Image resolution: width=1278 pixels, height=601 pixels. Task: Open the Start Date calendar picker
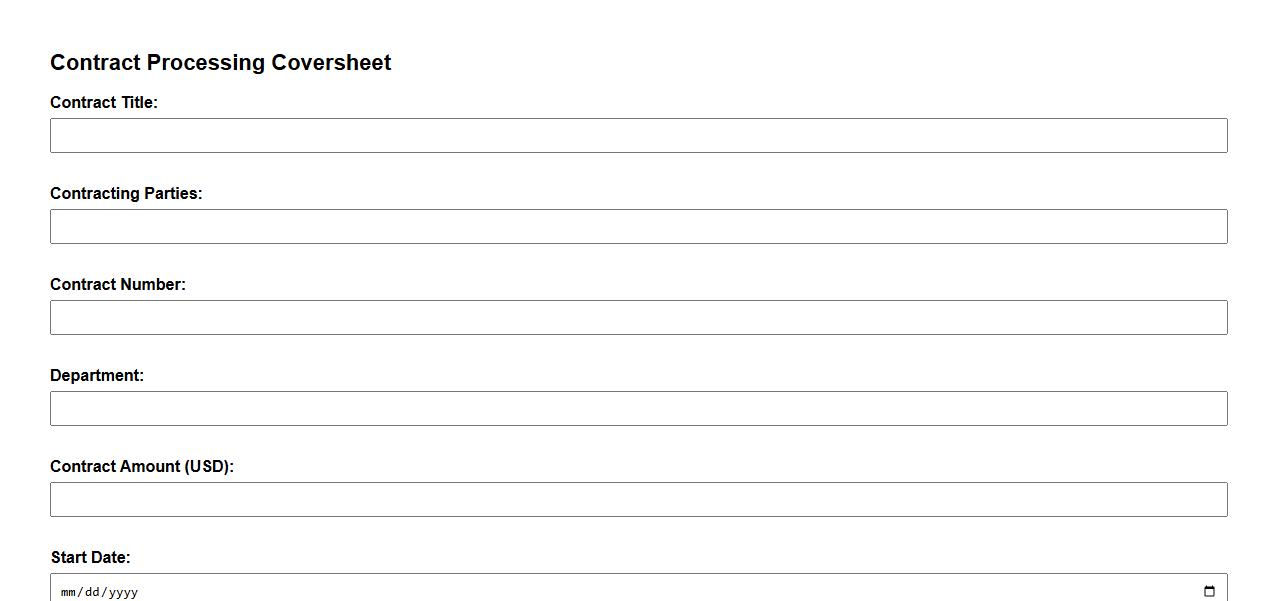(1208, 591)
